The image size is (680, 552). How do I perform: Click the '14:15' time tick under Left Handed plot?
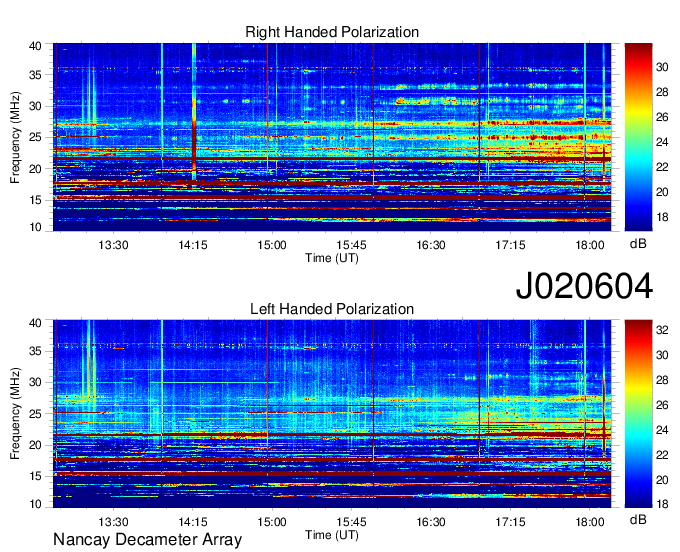(193, 522)
